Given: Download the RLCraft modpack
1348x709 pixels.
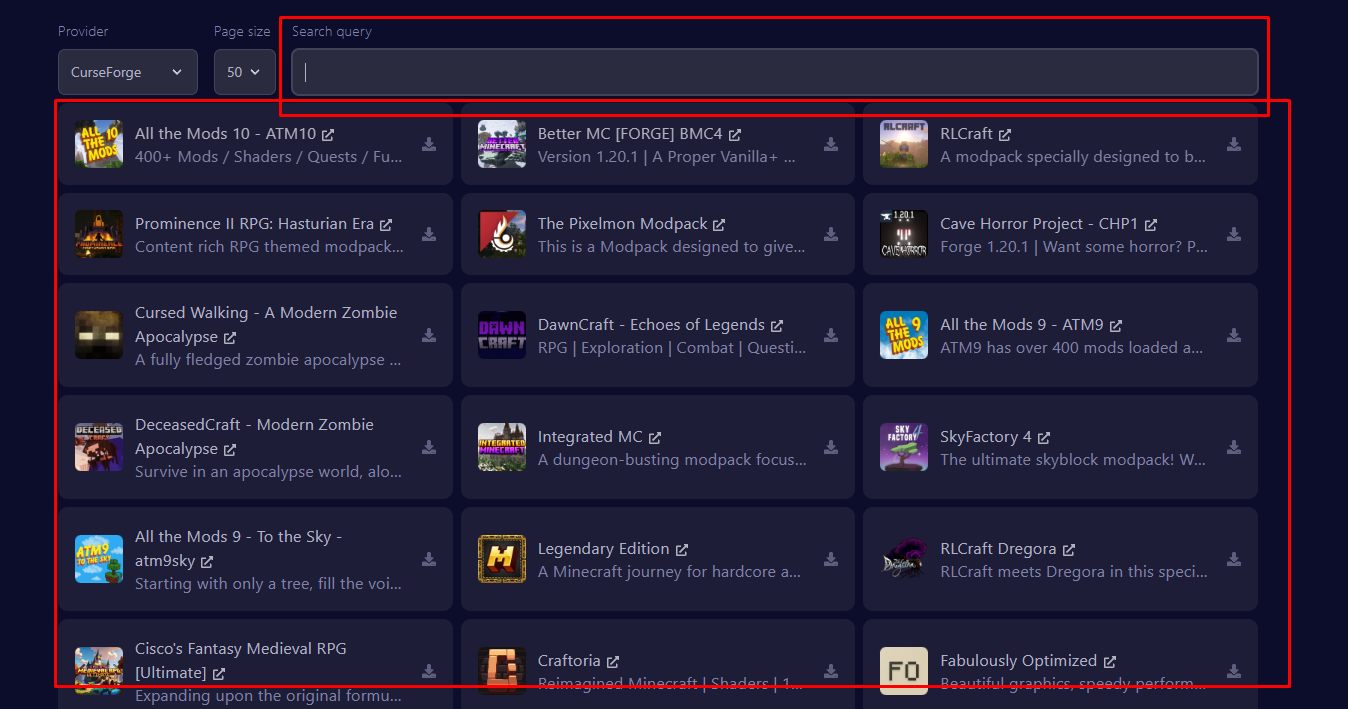Looking at the screenshot, I should (x=1234, y=144).
